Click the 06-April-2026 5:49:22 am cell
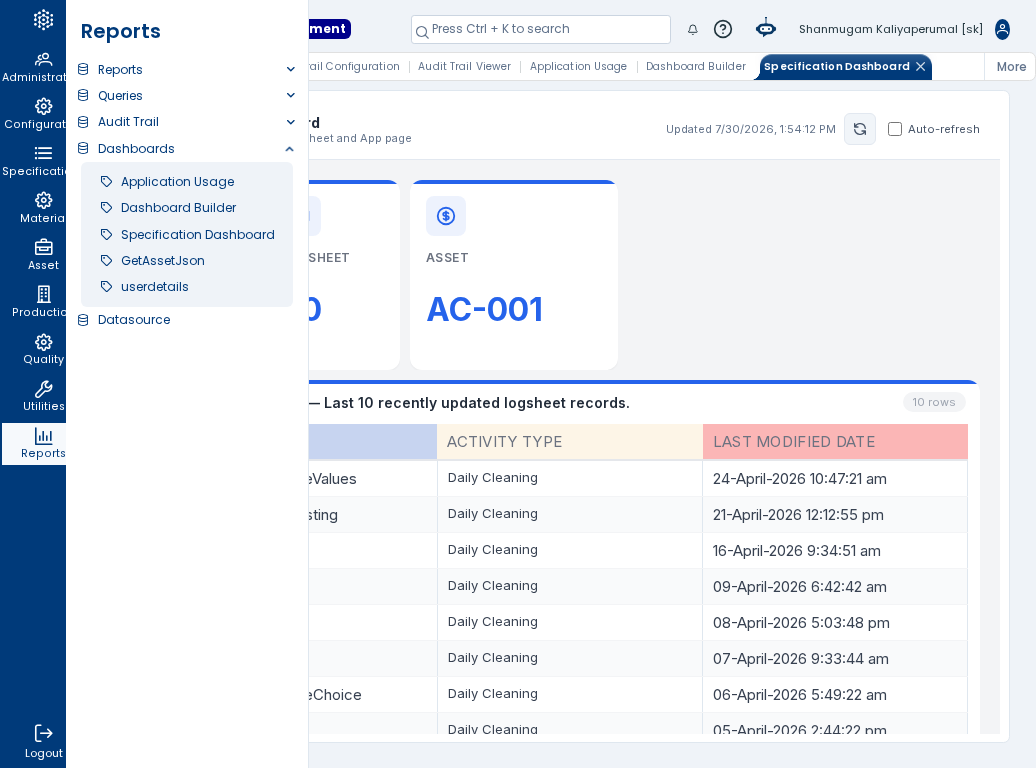This screenshot has width=1036, height=768. click(835, 695)
